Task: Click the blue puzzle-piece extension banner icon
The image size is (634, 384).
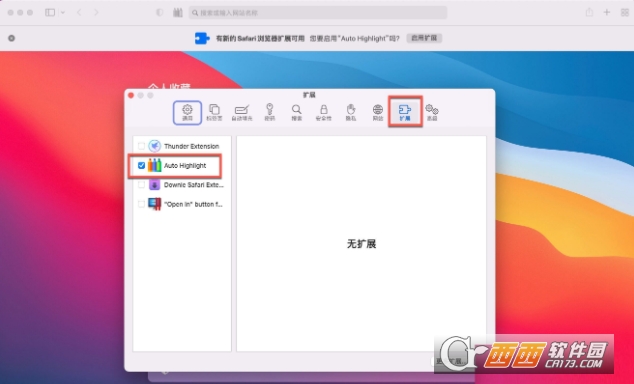Action: coord(202,38)
